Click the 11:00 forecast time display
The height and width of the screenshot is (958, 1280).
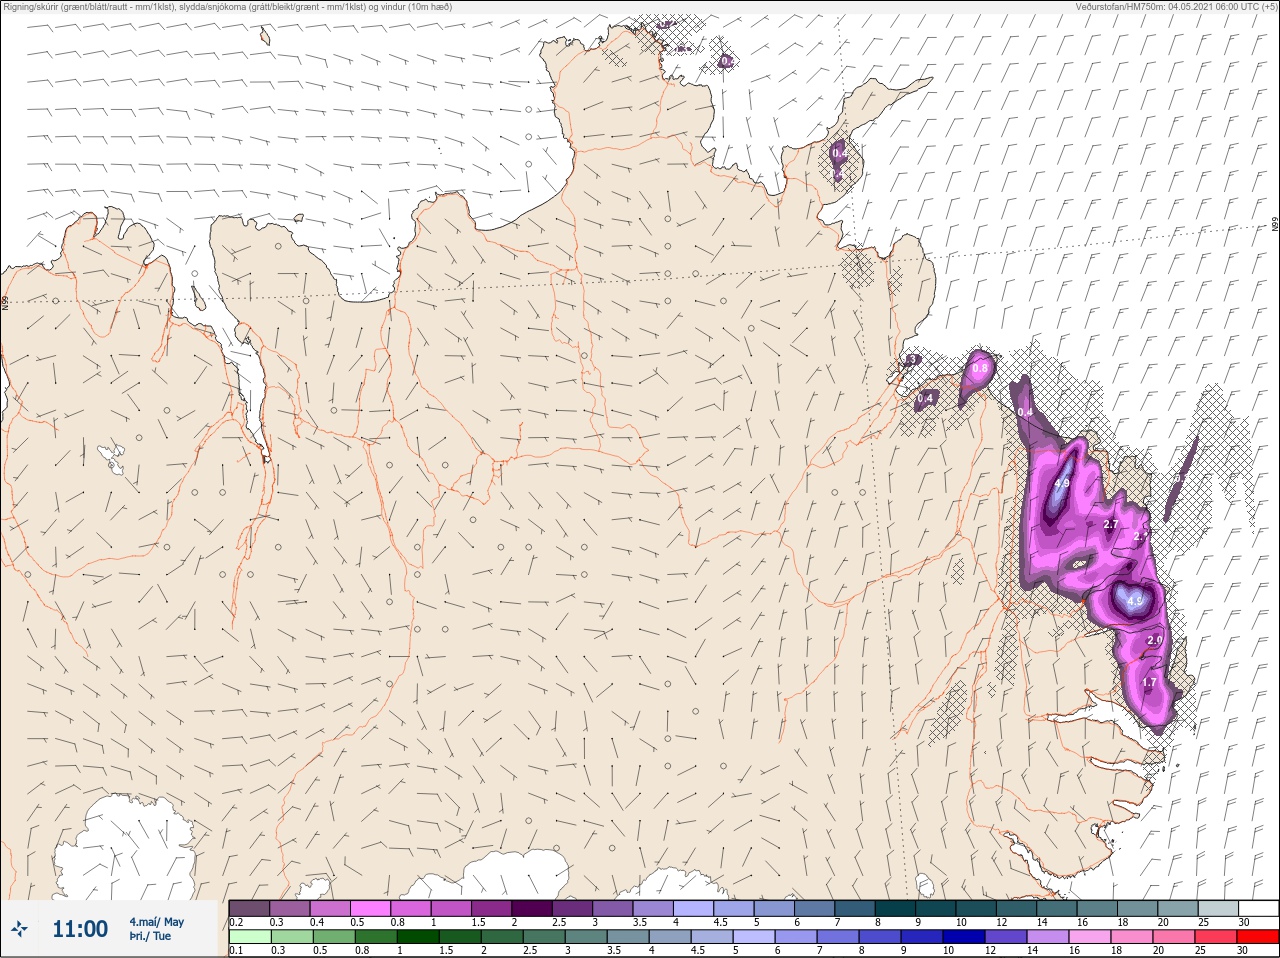point(80,929)
